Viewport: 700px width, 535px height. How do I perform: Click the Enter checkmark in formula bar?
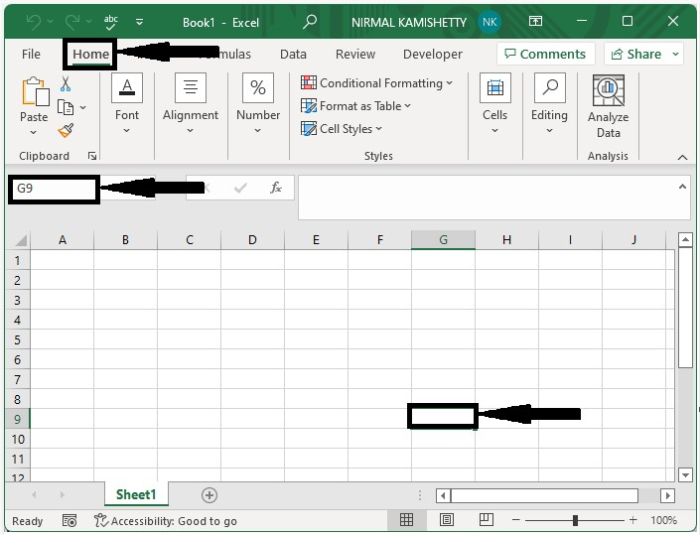pos(241,188)
